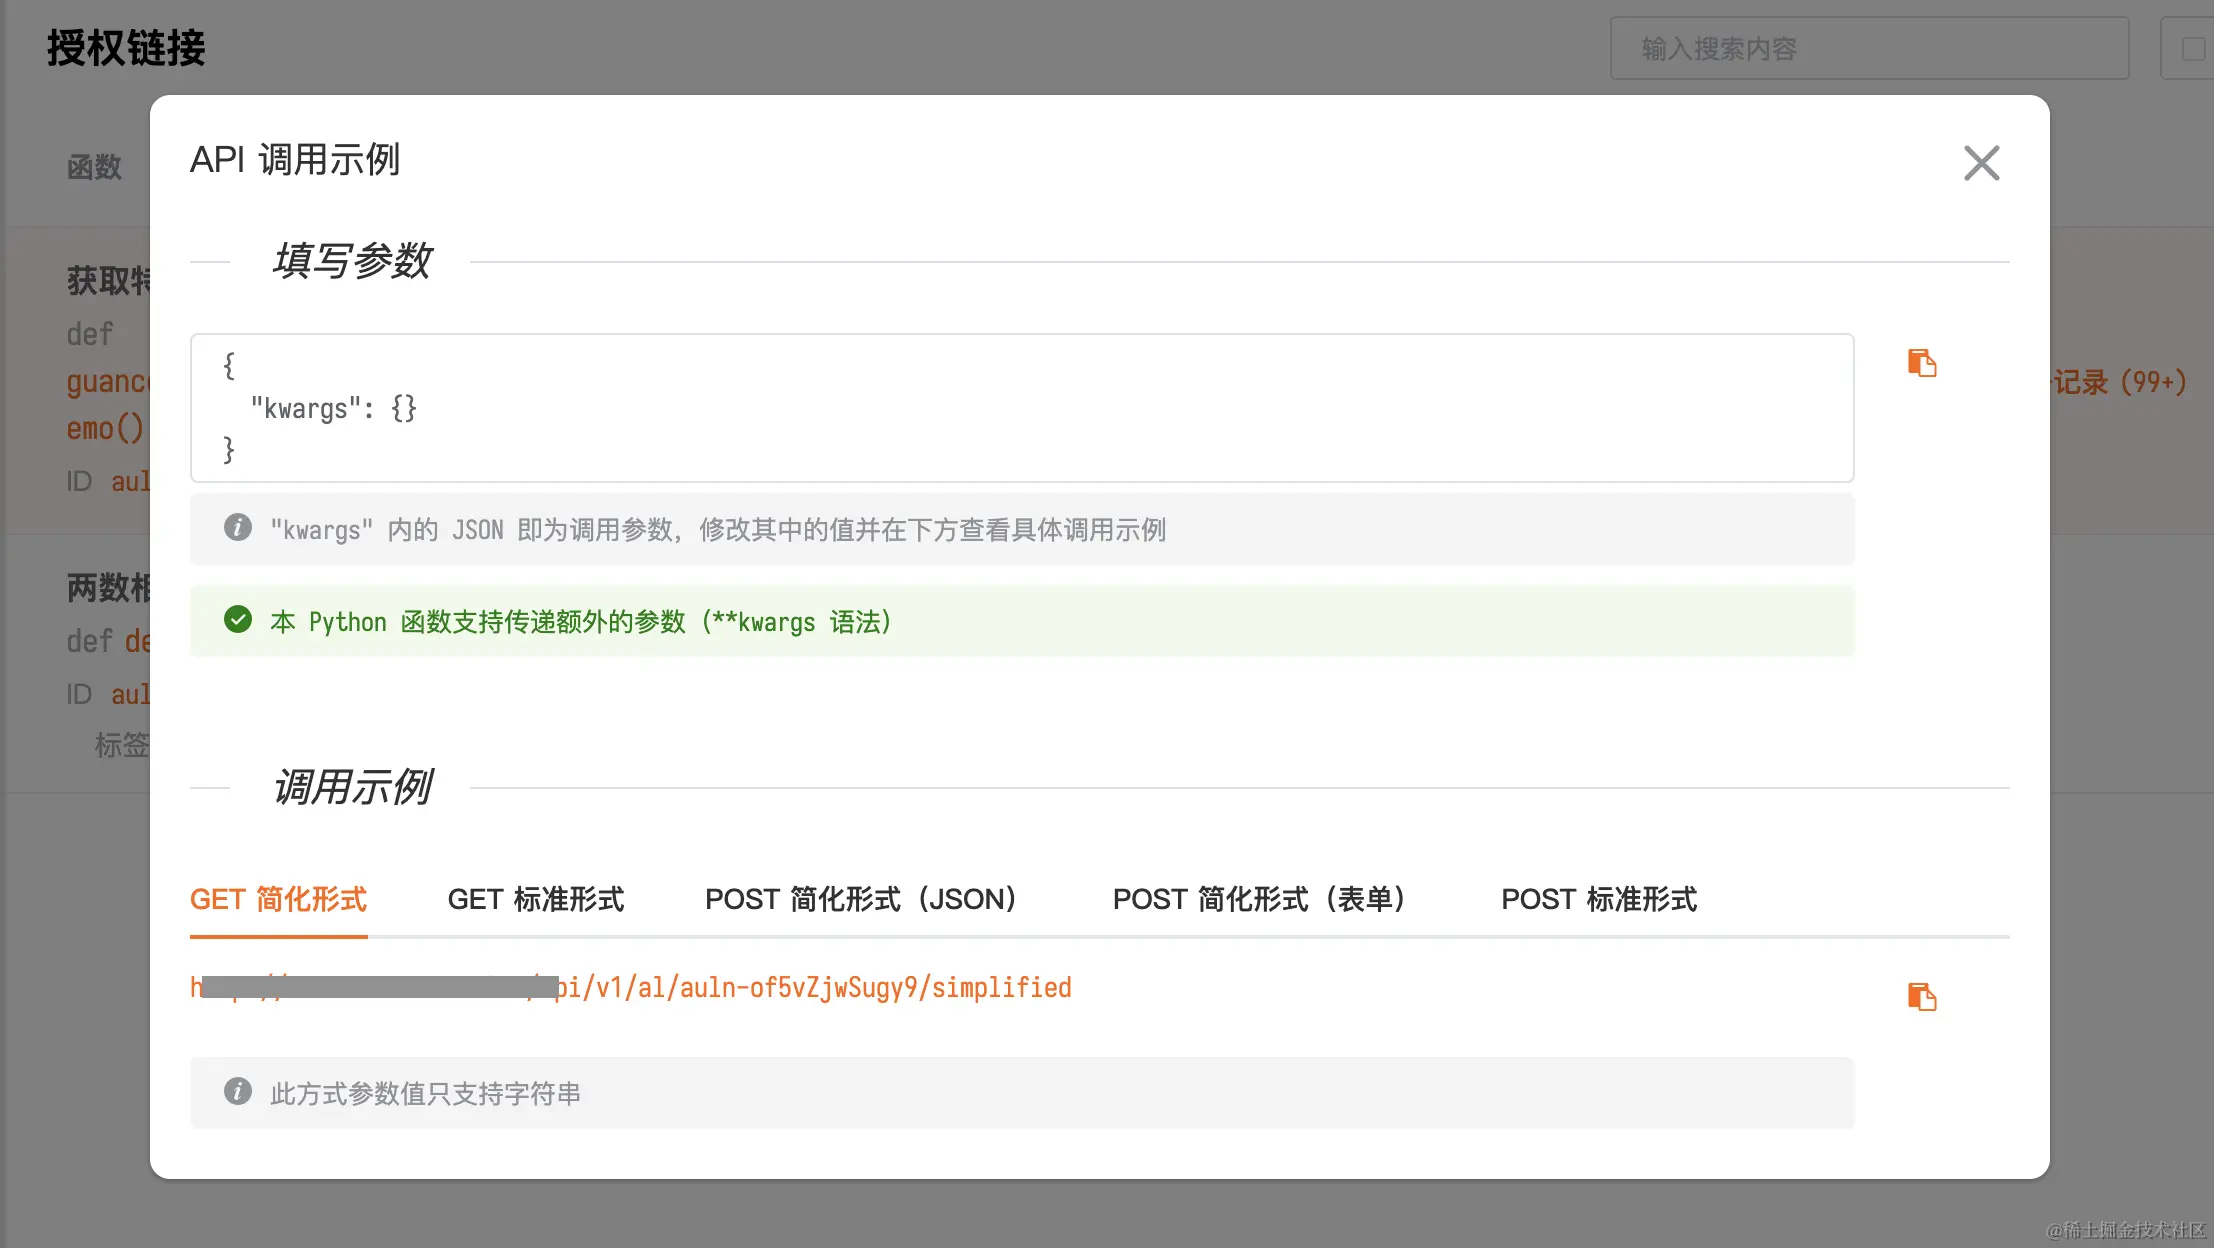Open 记录 (99+) link behind dialog
The height and width of the screenshot is (1248, 2214).
point(2120,382)
